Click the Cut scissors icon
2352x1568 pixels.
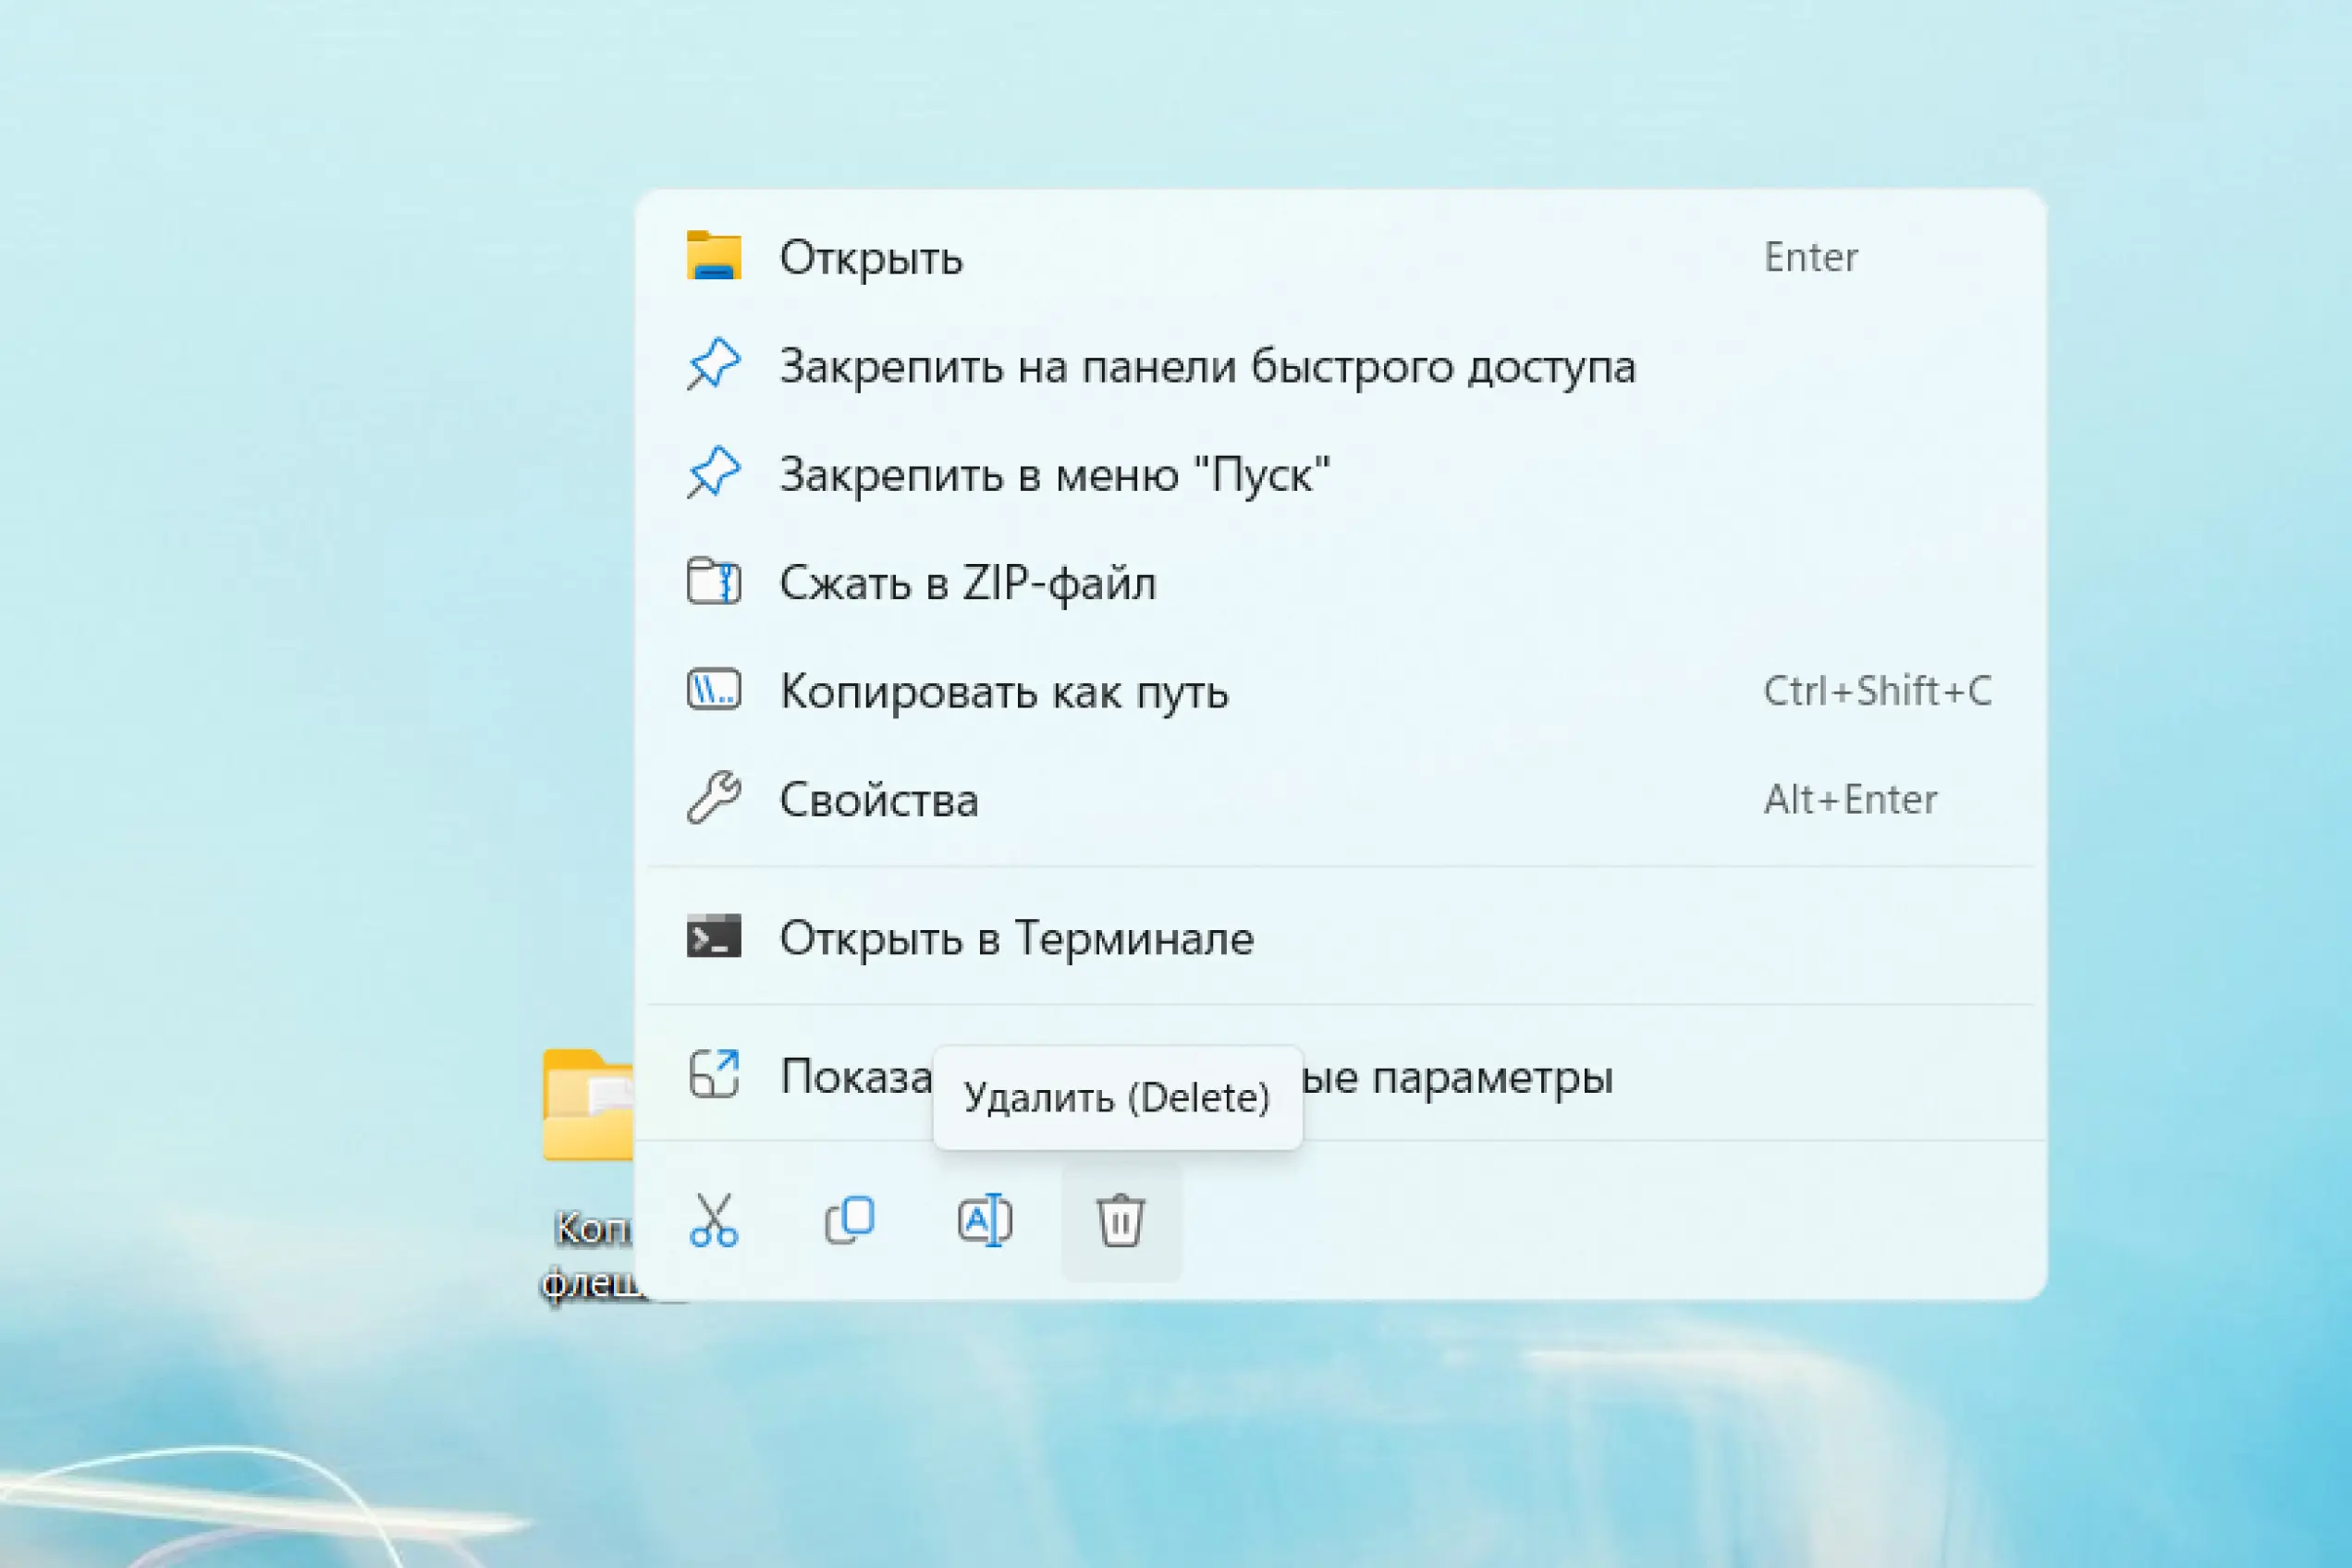(x=713, y=1220)
